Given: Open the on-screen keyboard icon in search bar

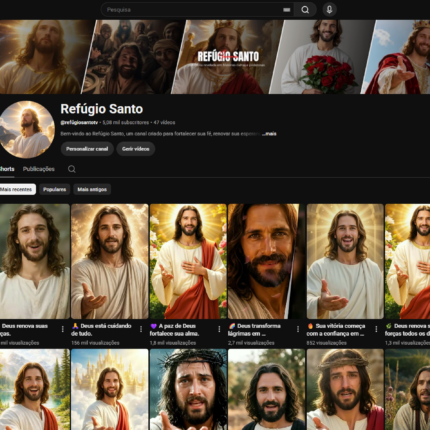Looking at the screenshot, I should (286, 10).
